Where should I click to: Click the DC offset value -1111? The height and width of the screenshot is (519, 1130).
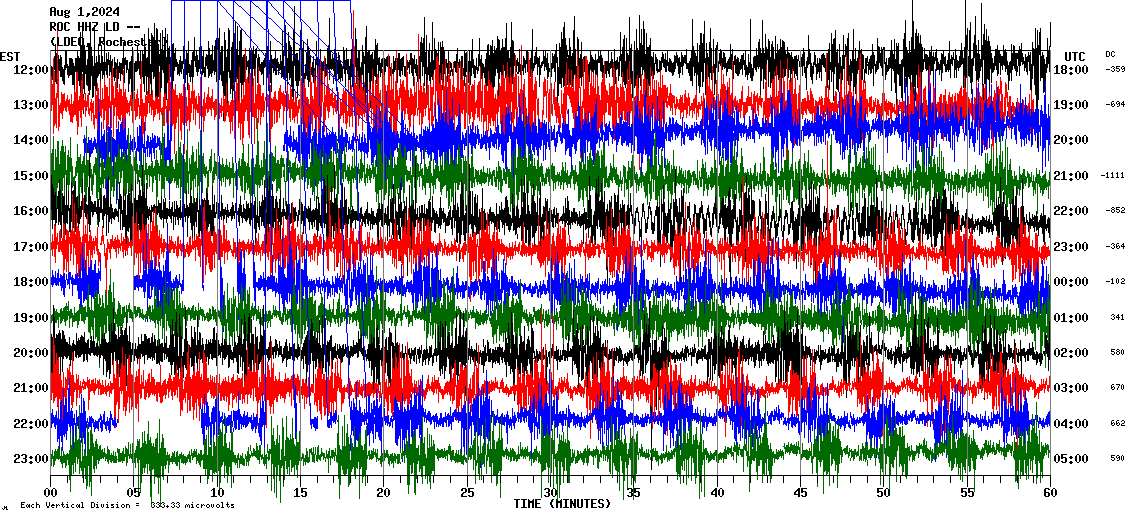(x=1112, y=176)
